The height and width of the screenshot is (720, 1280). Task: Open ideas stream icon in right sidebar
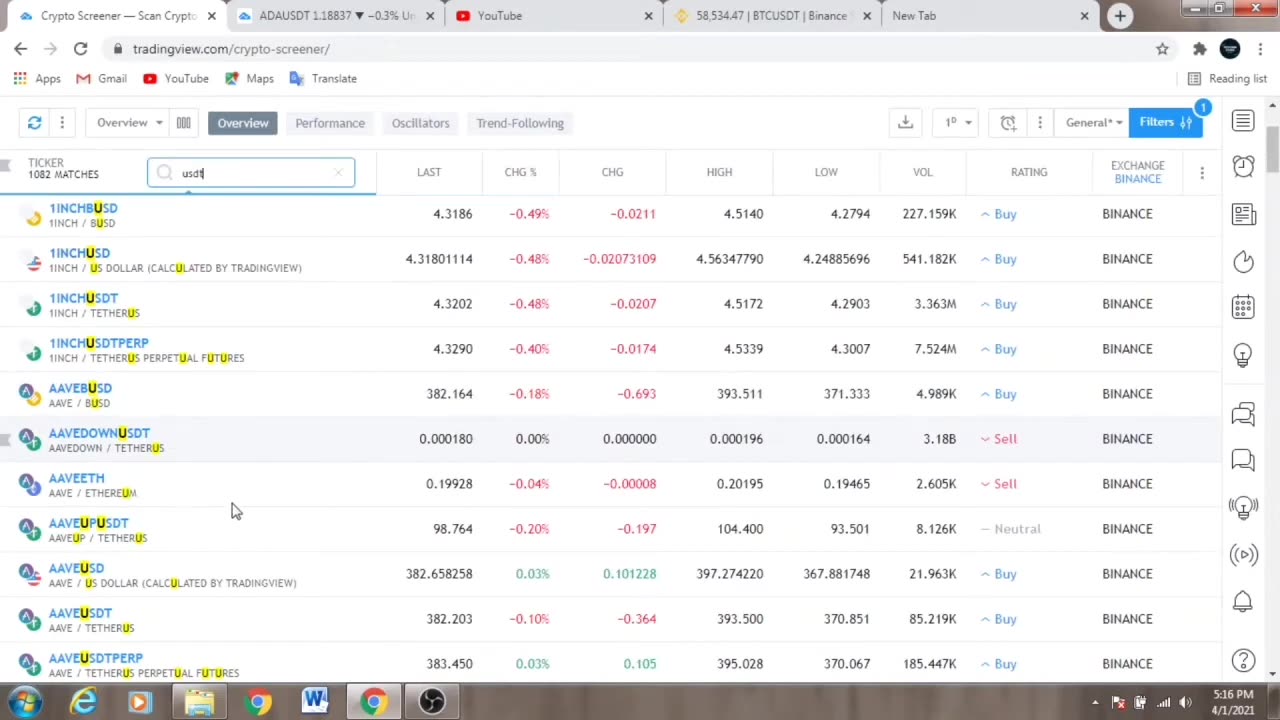click(x=1243, y=507)
